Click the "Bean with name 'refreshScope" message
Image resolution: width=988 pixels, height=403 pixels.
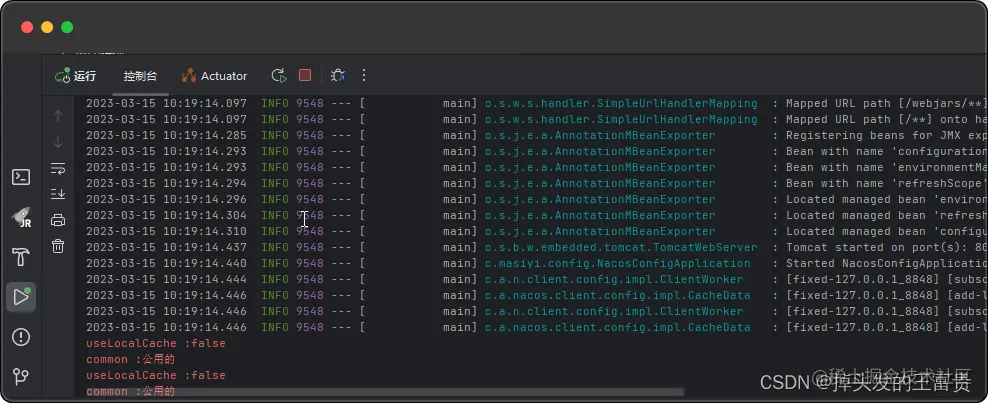pyautogui.click(x=886, y=183)
